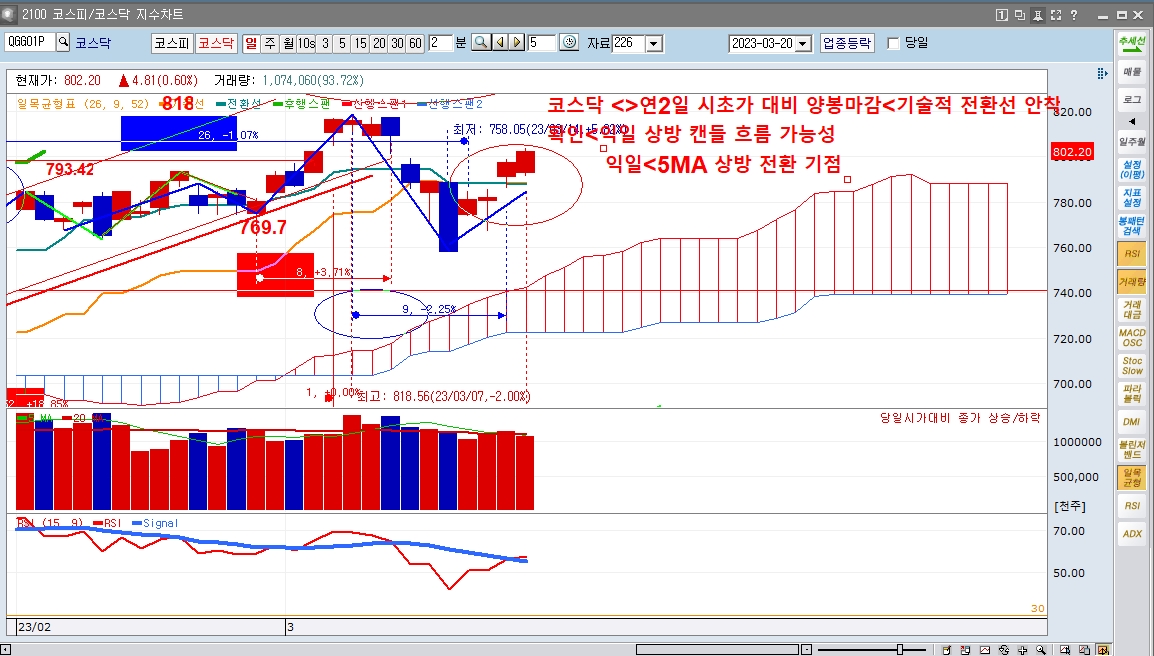The image size is (1154, 656).
Task: Click the zoom magnifier icon after 분
Action: (x=480, y=42)
